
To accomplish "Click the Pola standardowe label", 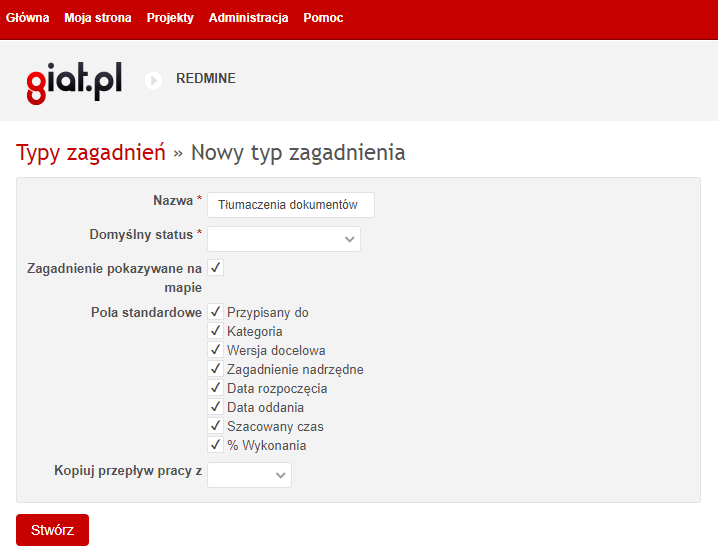I will click(x=146, y=312).
